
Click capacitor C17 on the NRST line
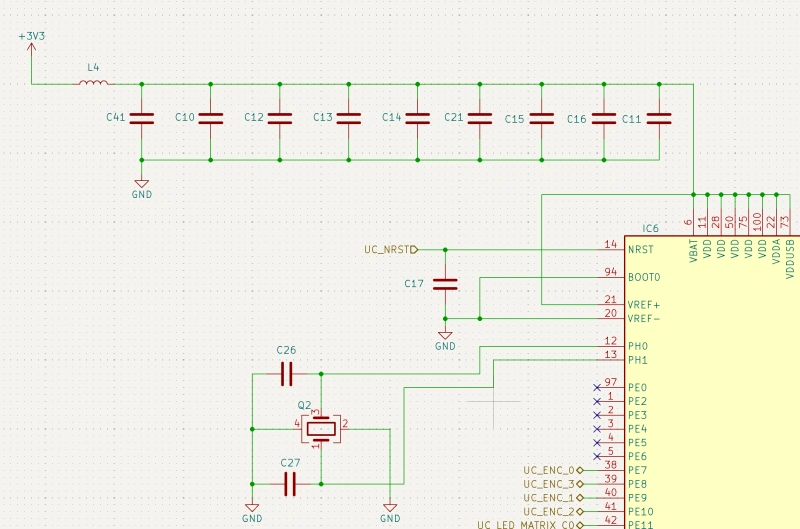tap(445, 284)
